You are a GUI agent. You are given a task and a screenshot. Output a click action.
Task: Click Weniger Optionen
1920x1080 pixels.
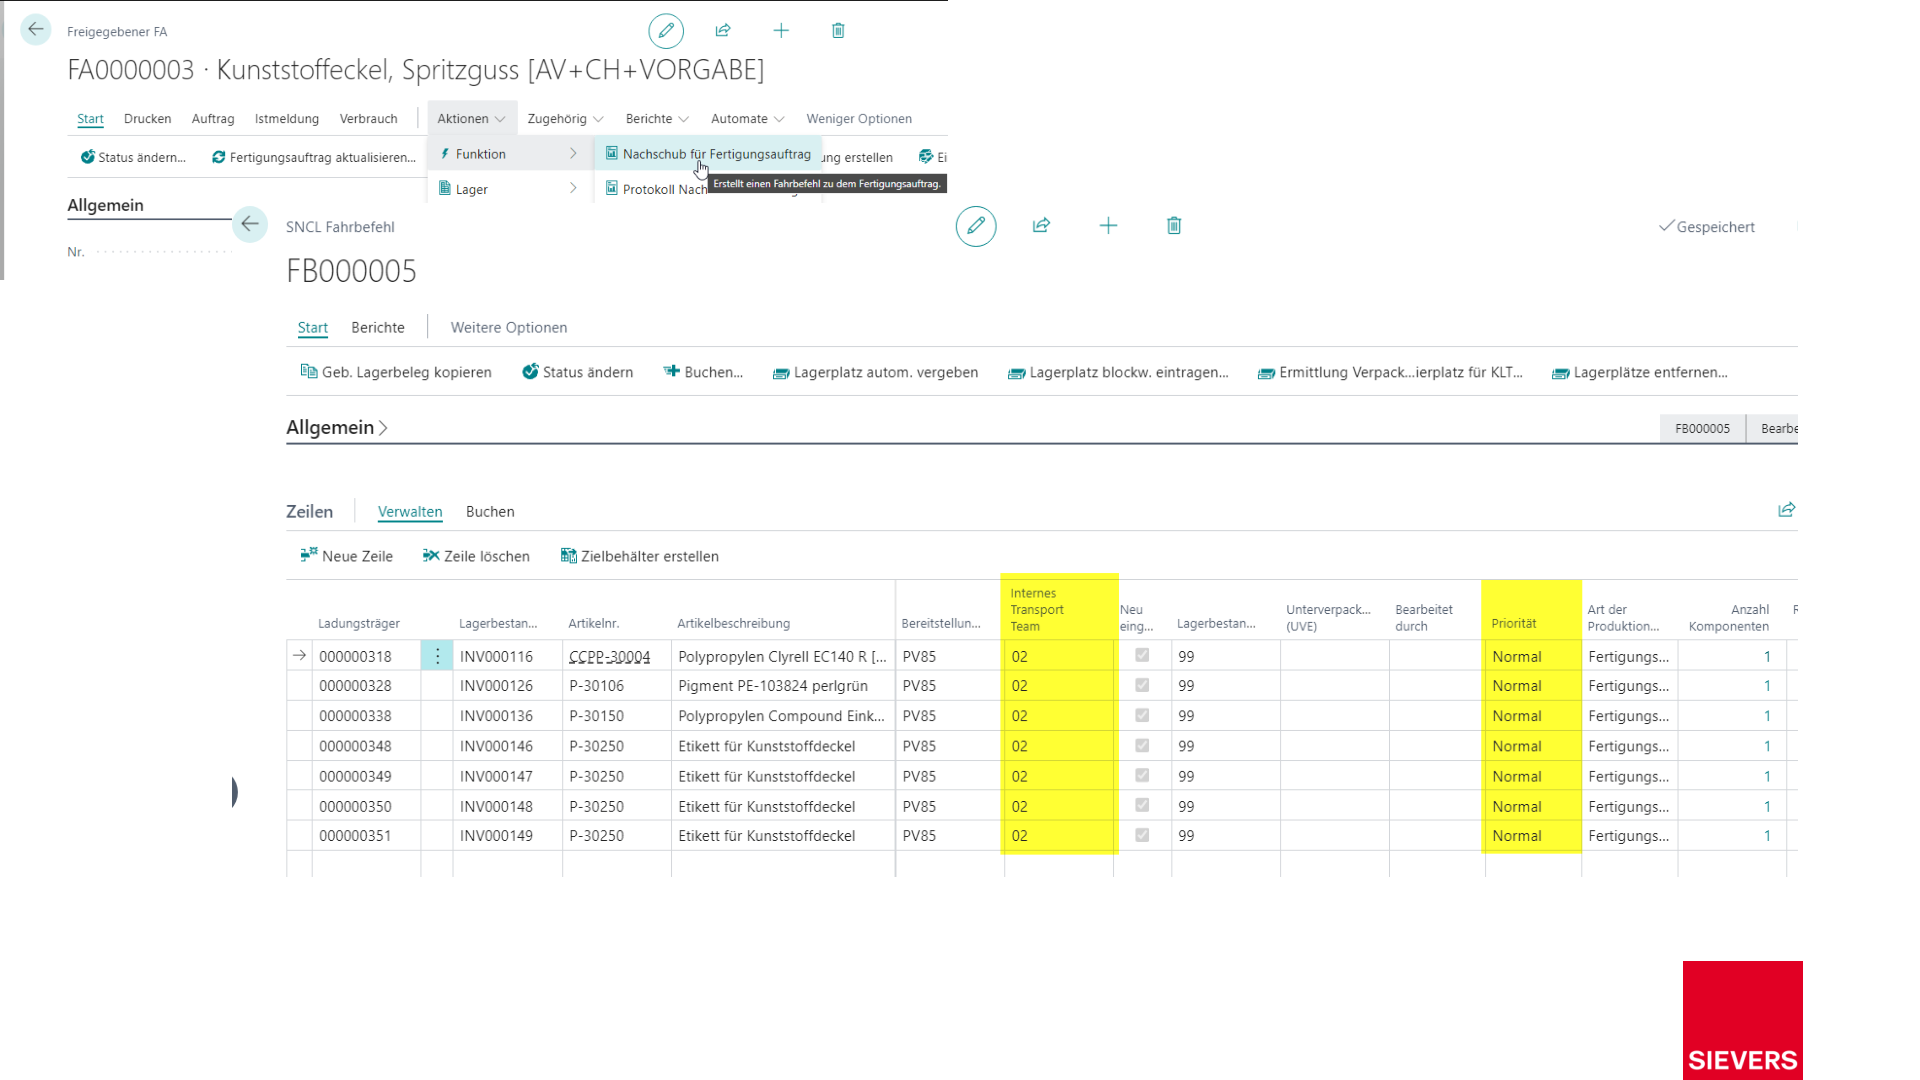tap(859, 118)
